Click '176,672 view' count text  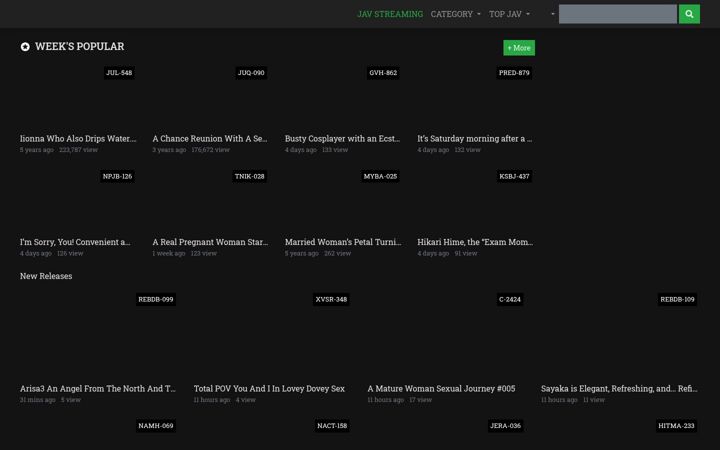pos(210,150)
